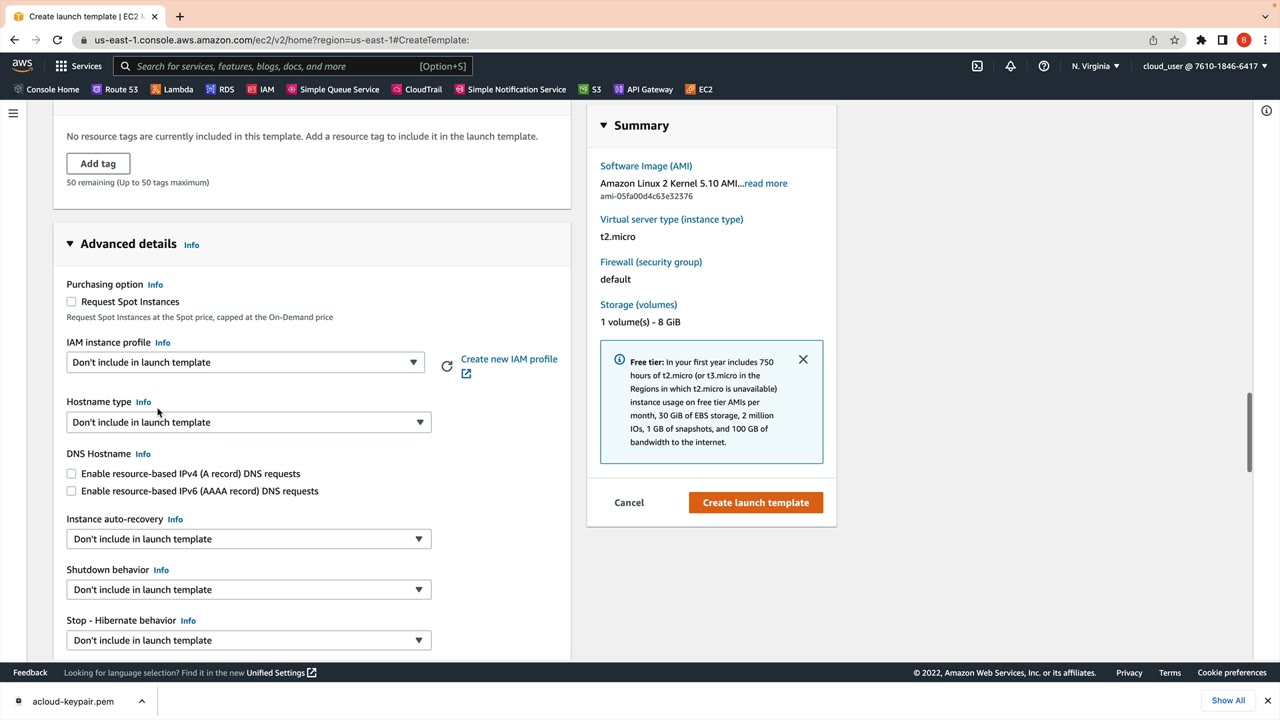Image resolution: width=1280 pixels, height=720 pixels.
Task: Click the browser address bar URL
Action: (x=282, y=40)
